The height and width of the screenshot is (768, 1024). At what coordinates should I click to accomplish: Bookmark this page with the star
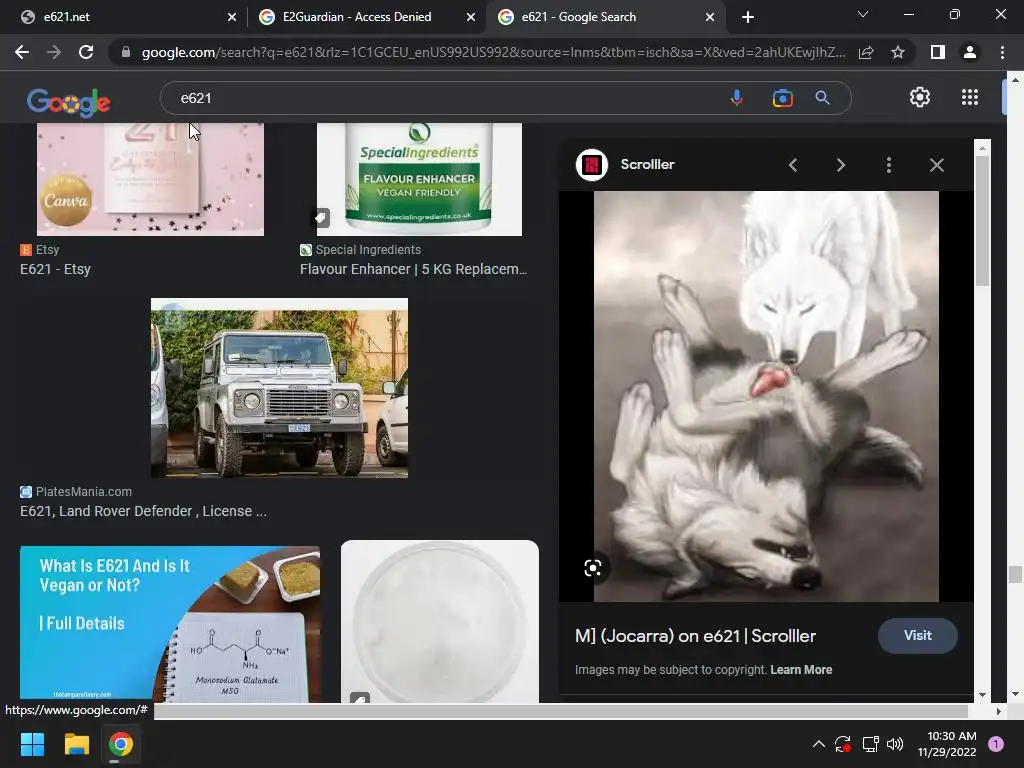pyautogui.click(x=898, y=52)
